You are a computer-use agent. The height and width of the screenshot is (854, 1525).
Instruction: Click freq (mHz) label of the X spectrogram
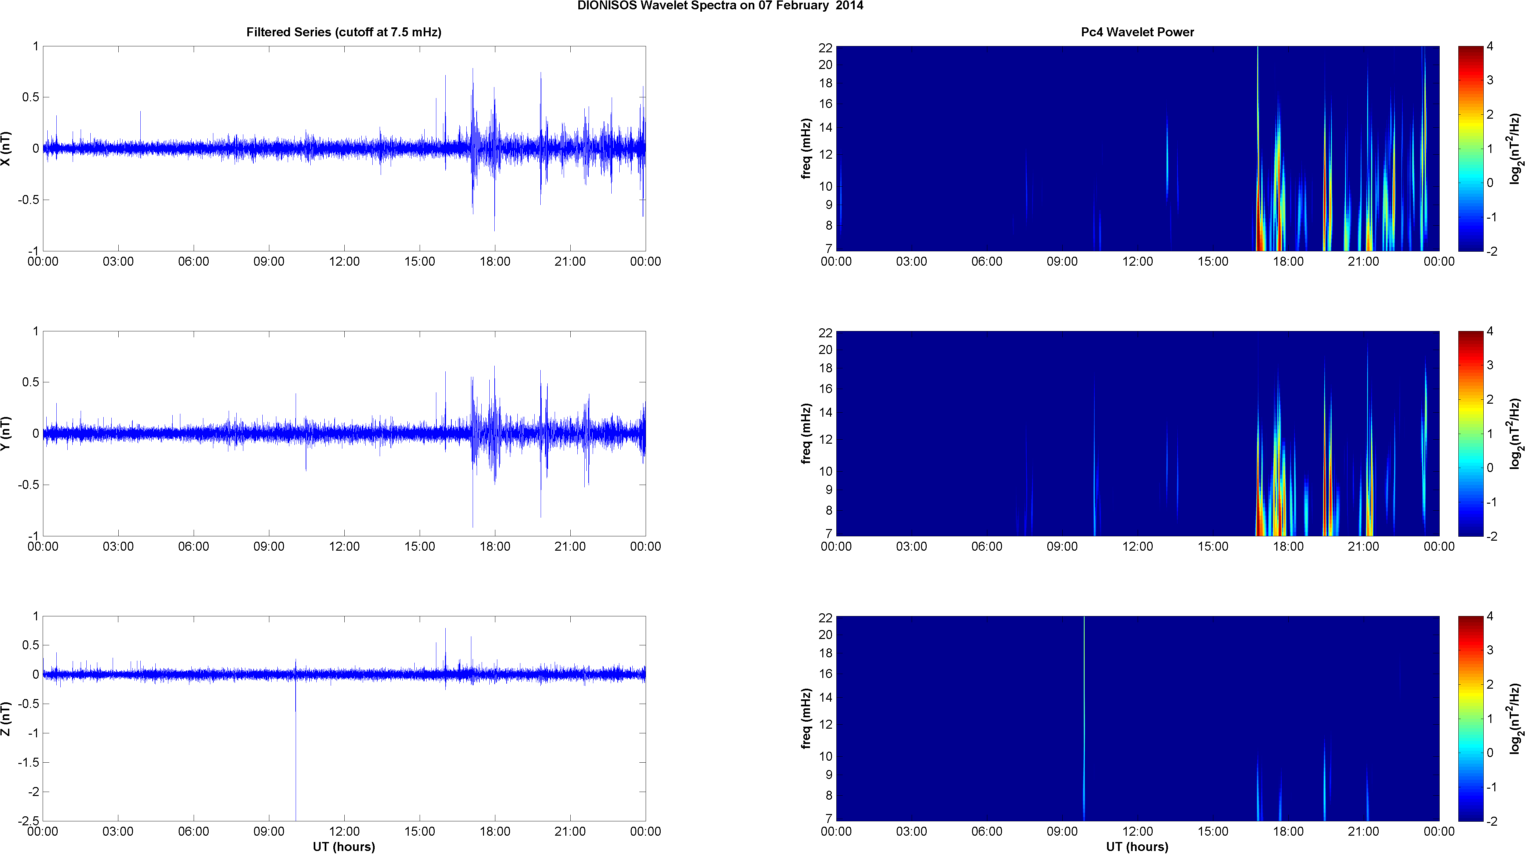click(806, 148)
